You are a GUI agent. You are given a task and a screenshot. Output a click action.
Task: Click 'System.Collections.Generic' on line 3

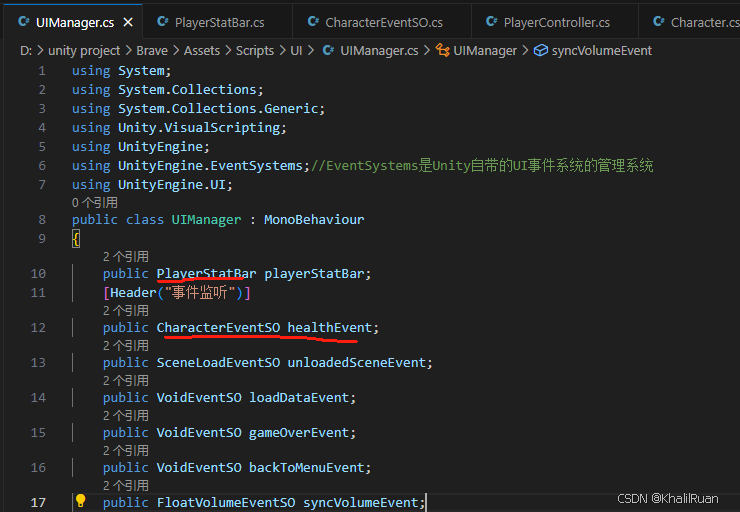click(218, 109)
